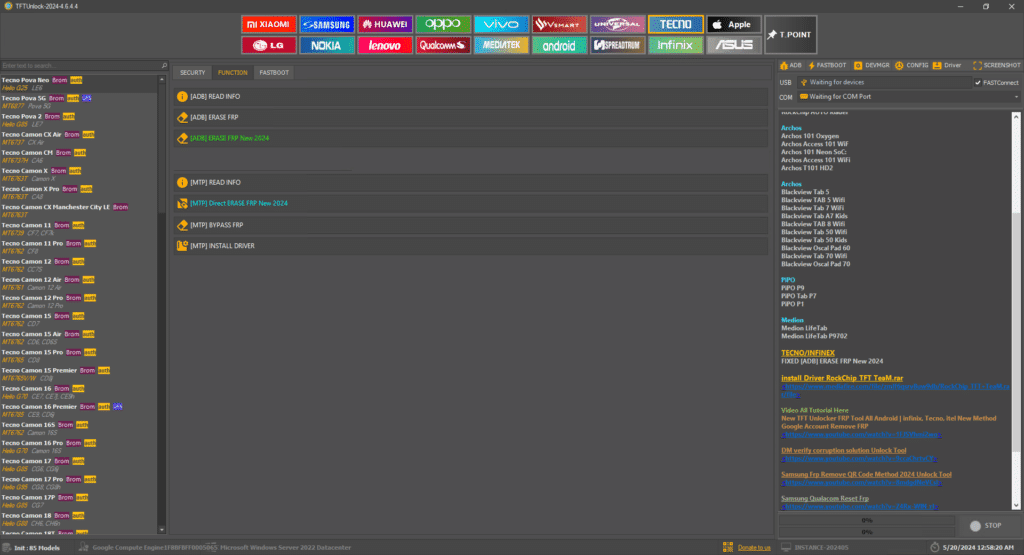Run [MTP] Direct ERASE FRP New 2024
Image resolution: width=1024 pixels, height=555 pixels.
(472, 204)
